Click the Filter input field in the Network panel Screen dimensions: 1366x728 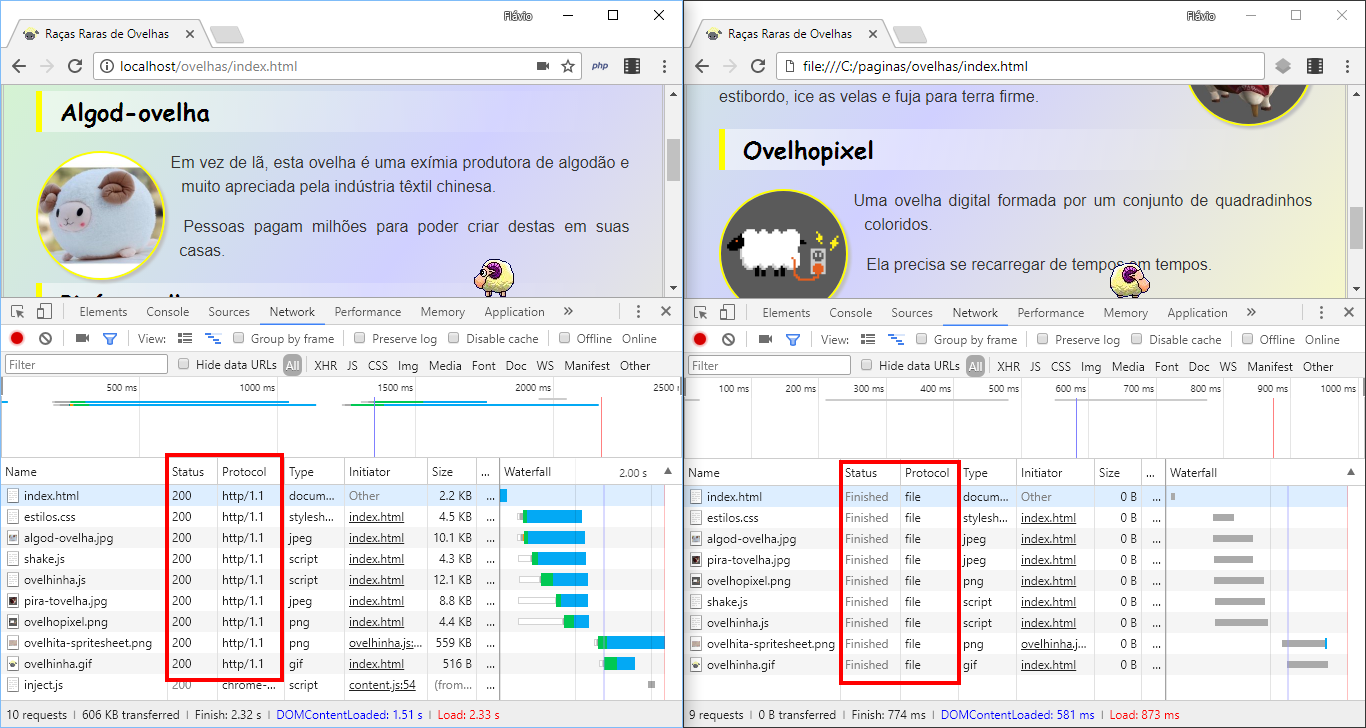(85, 364)
